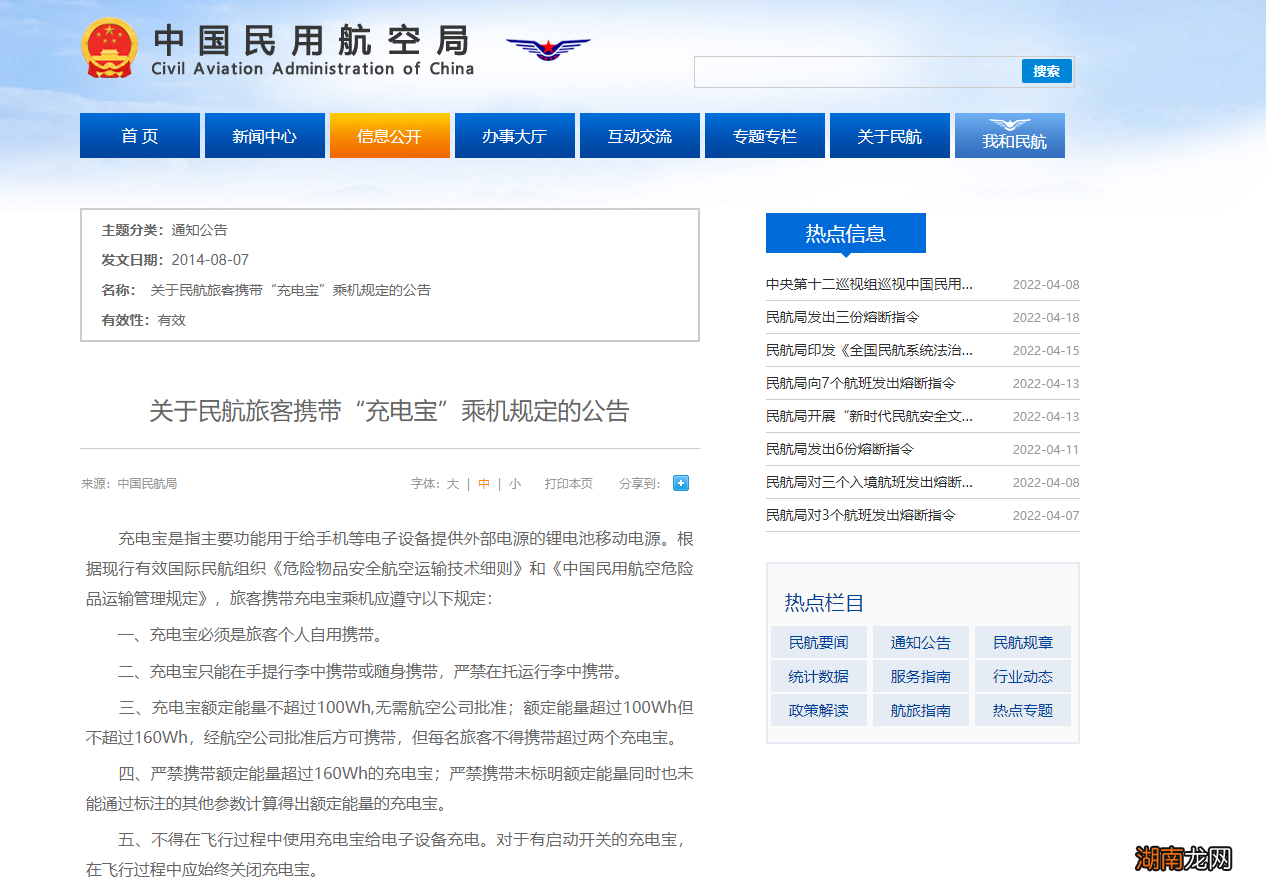Open the blue share (+) icon

point(680,483)
